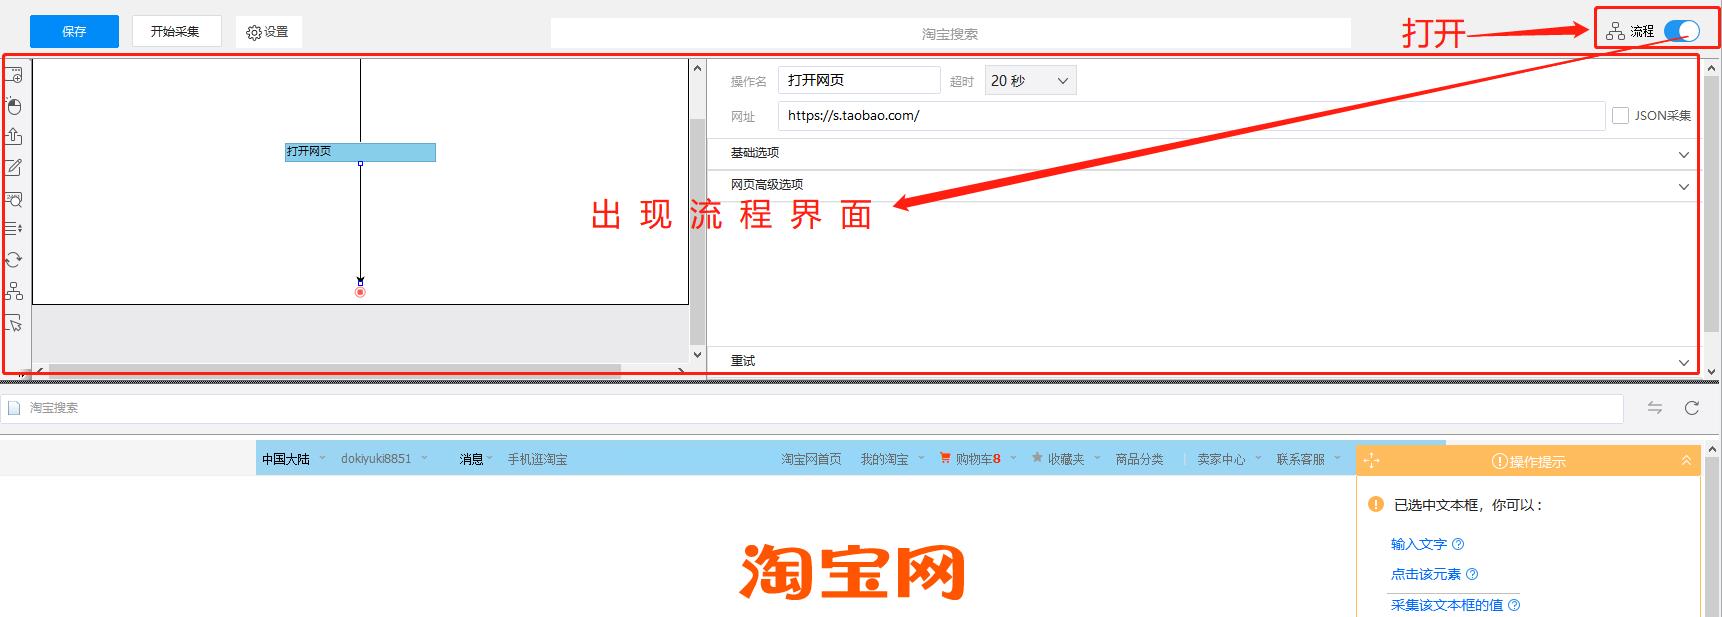Select the hover cursor step icon
This screenshot has height=617, width=1722.
pos(14,323)
